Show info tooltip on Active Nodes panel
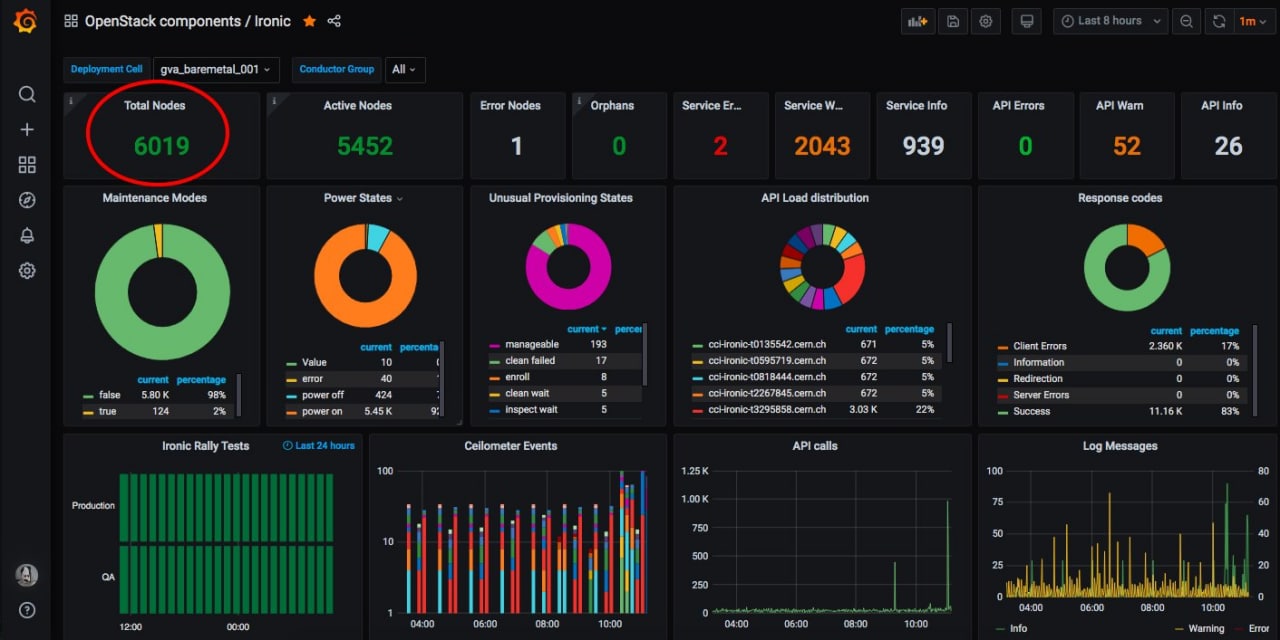This screenshot has width=1280, height=640. (x=273, y=99)
